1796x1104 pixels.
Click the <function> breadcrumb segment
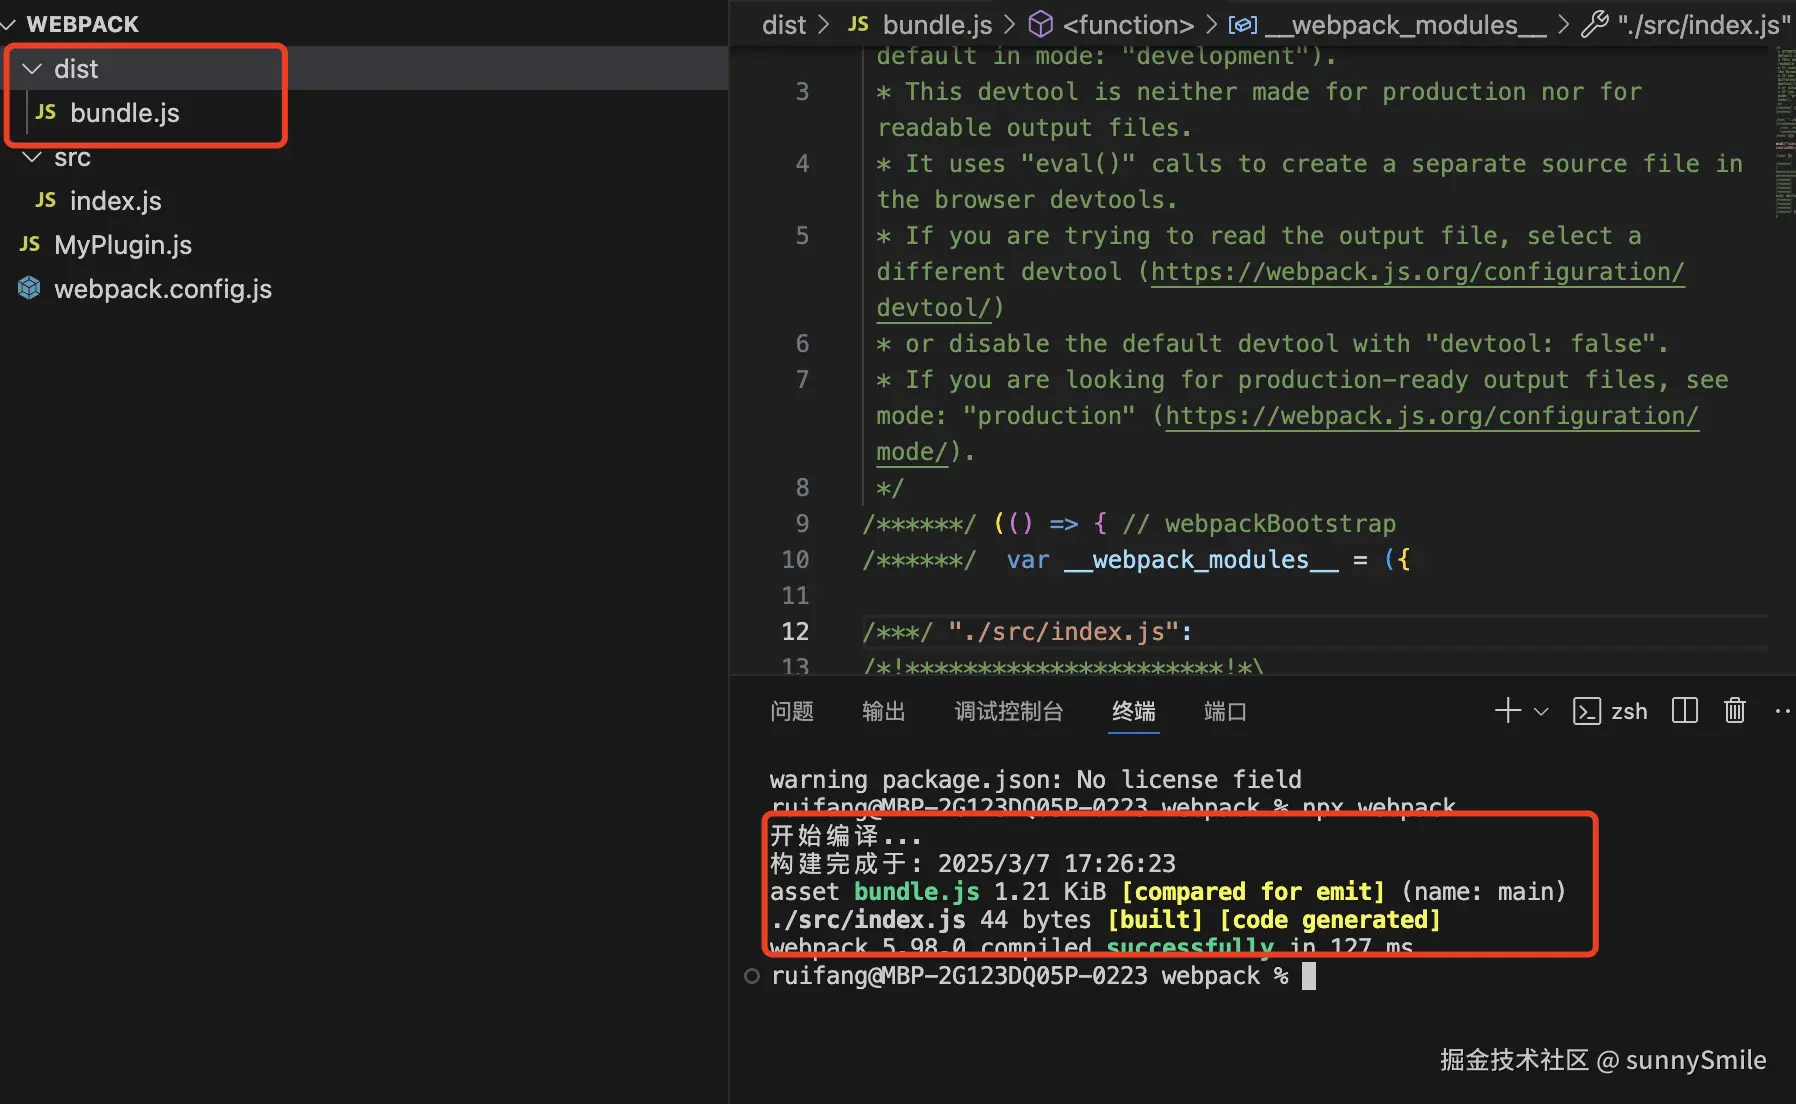1128,25
